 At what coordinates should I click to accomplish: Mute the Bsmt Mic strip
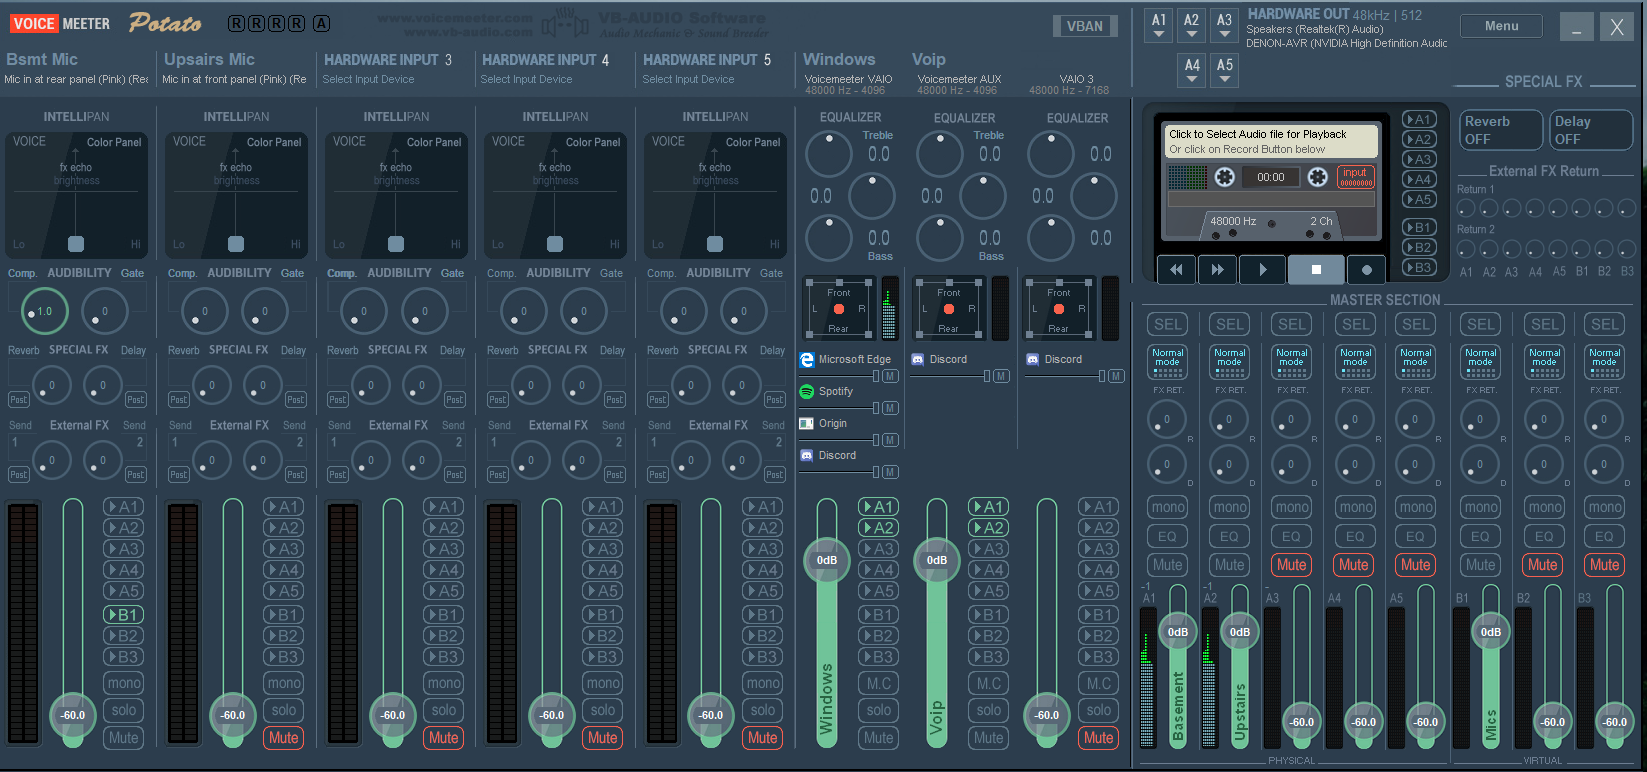[124, 738]
